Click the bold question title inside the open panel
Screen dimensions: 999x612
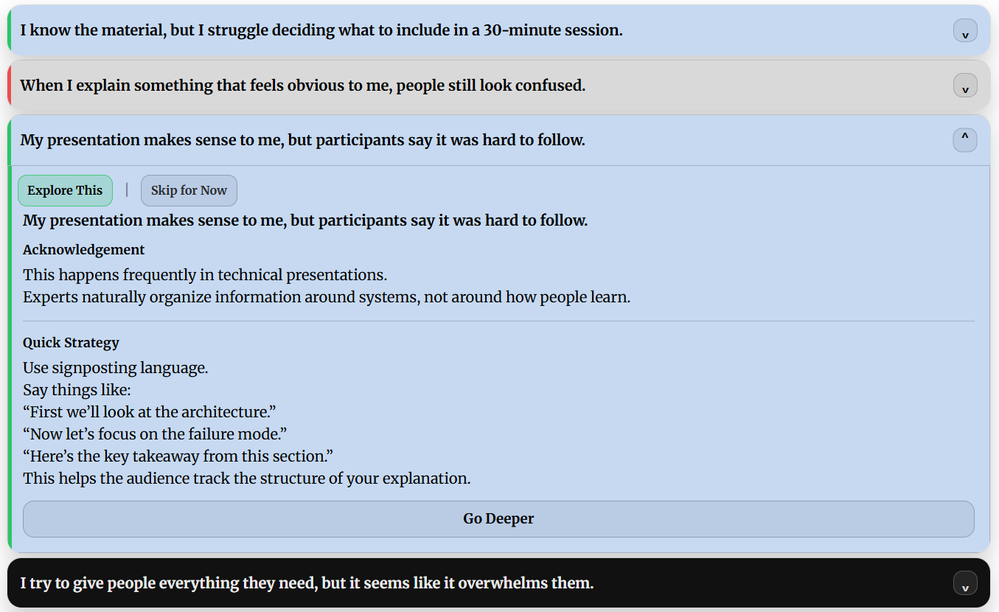pos(305,220)
